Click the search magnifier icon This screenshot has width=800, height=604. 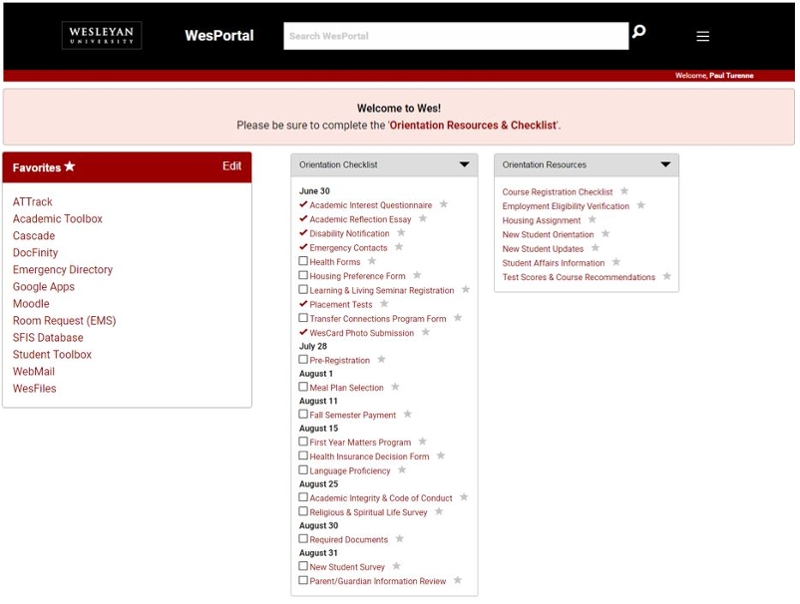(639, 32)
